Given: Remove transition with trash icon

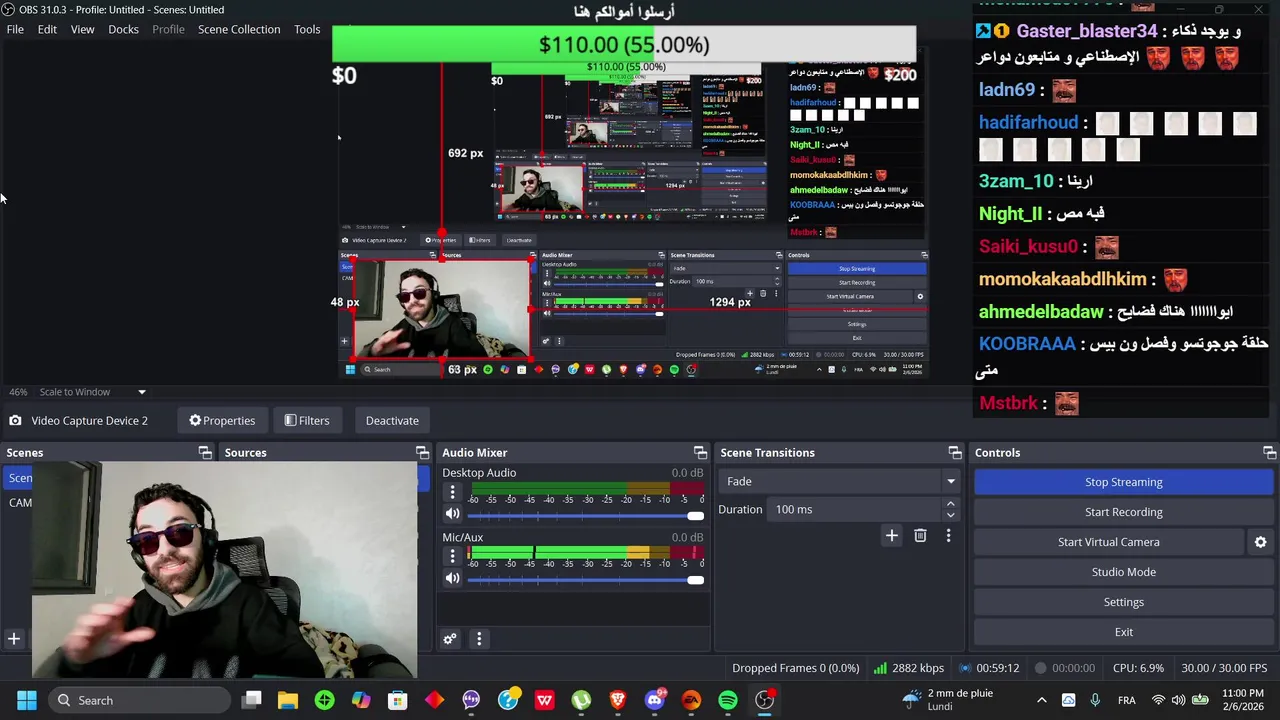Looking at the screenshot, I should click(x=920, y=536).
